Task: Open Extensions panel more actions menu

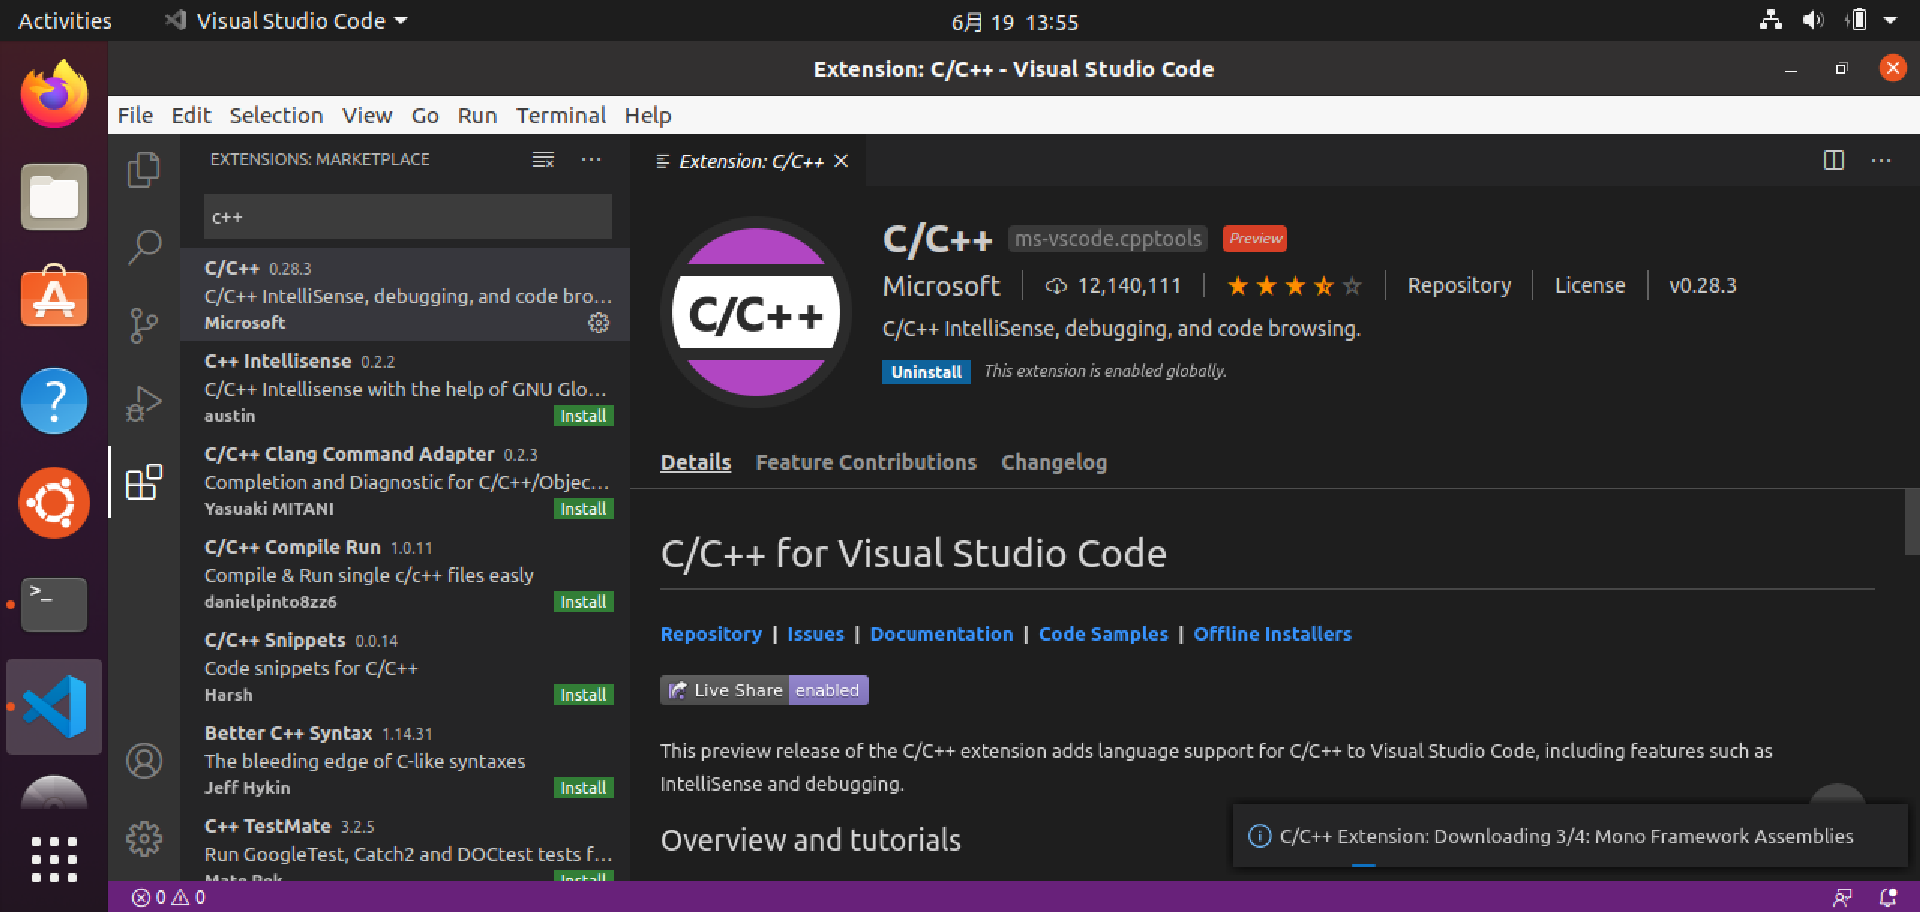Action: (591, 160)
